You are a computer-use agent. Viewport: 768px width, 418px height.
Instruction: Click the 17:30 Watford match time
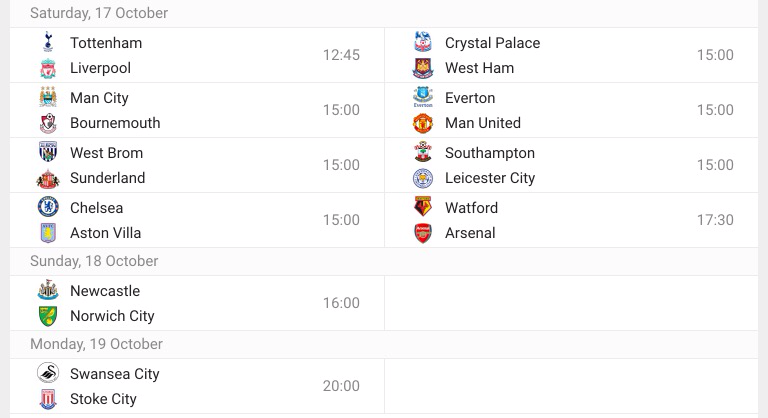pos(715,220)
